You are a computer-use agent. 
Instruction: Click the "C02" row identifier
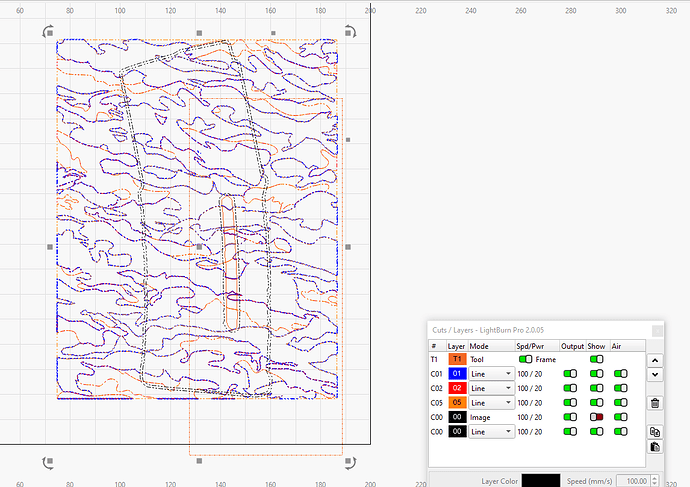click(437, 388)
